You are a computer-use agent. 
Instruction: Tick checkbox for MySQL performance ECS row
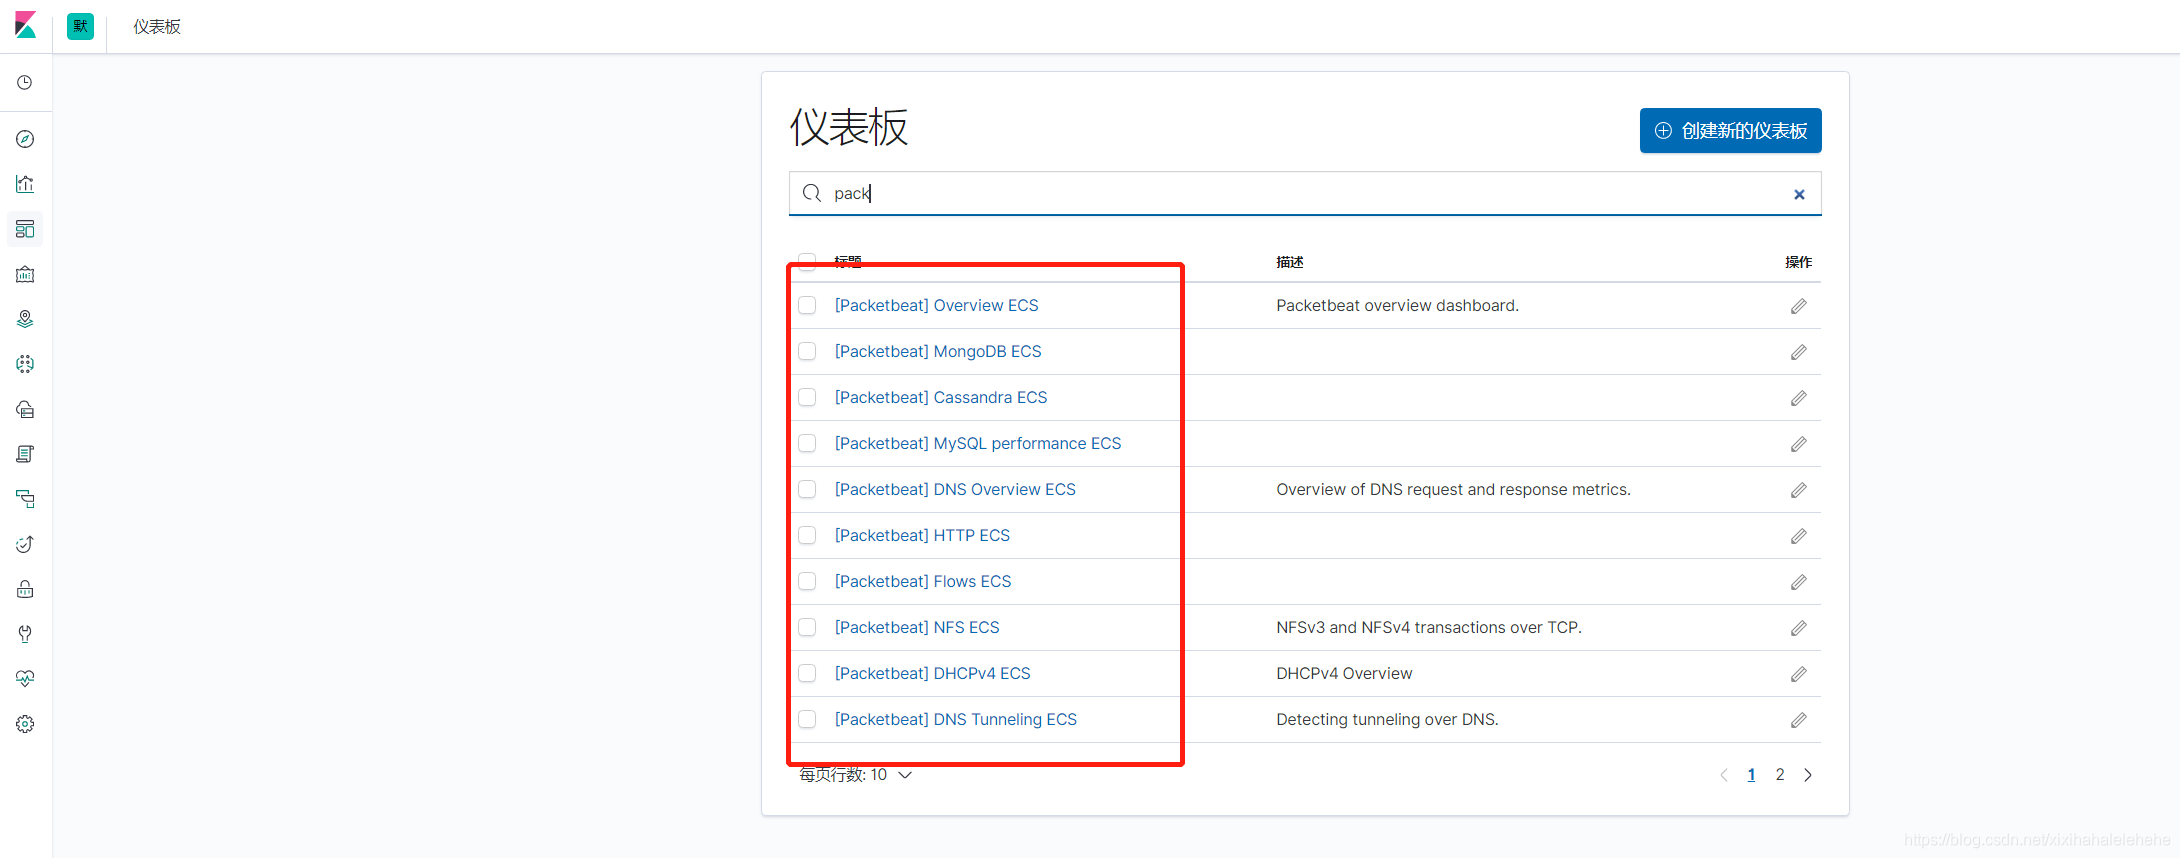click(807, 443)
